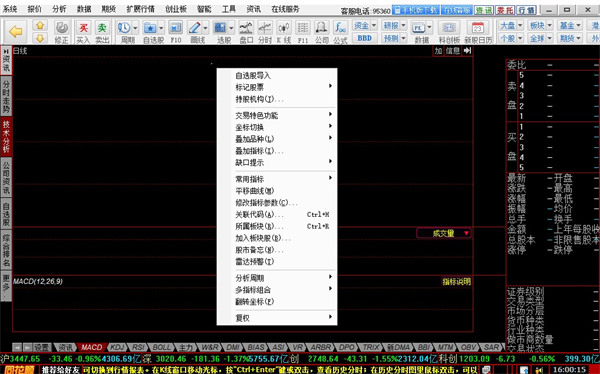Click the 卖出 sell icon
Image resolution: width=600 pixels, height=374 pixels.
(101, 28)
